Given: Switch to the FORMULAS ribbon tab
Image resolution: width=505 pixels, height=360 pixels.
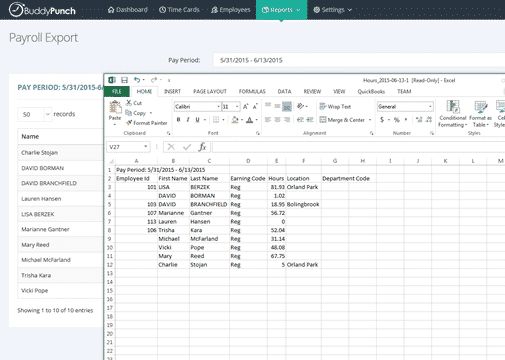Looking at the screenshot, I should point(252,91).
